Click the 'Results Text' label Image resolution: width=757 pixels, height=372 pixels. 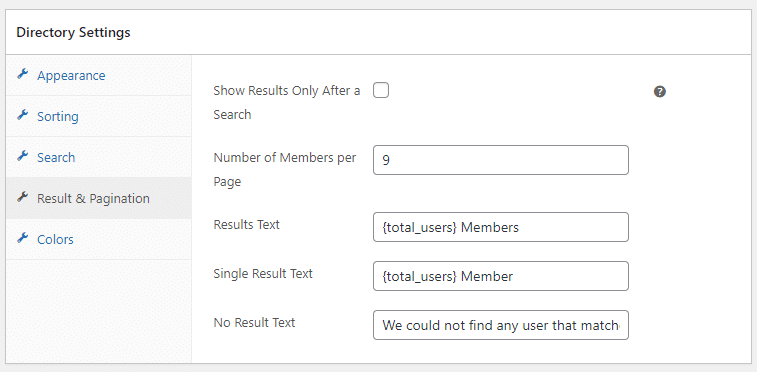(246, 224)
